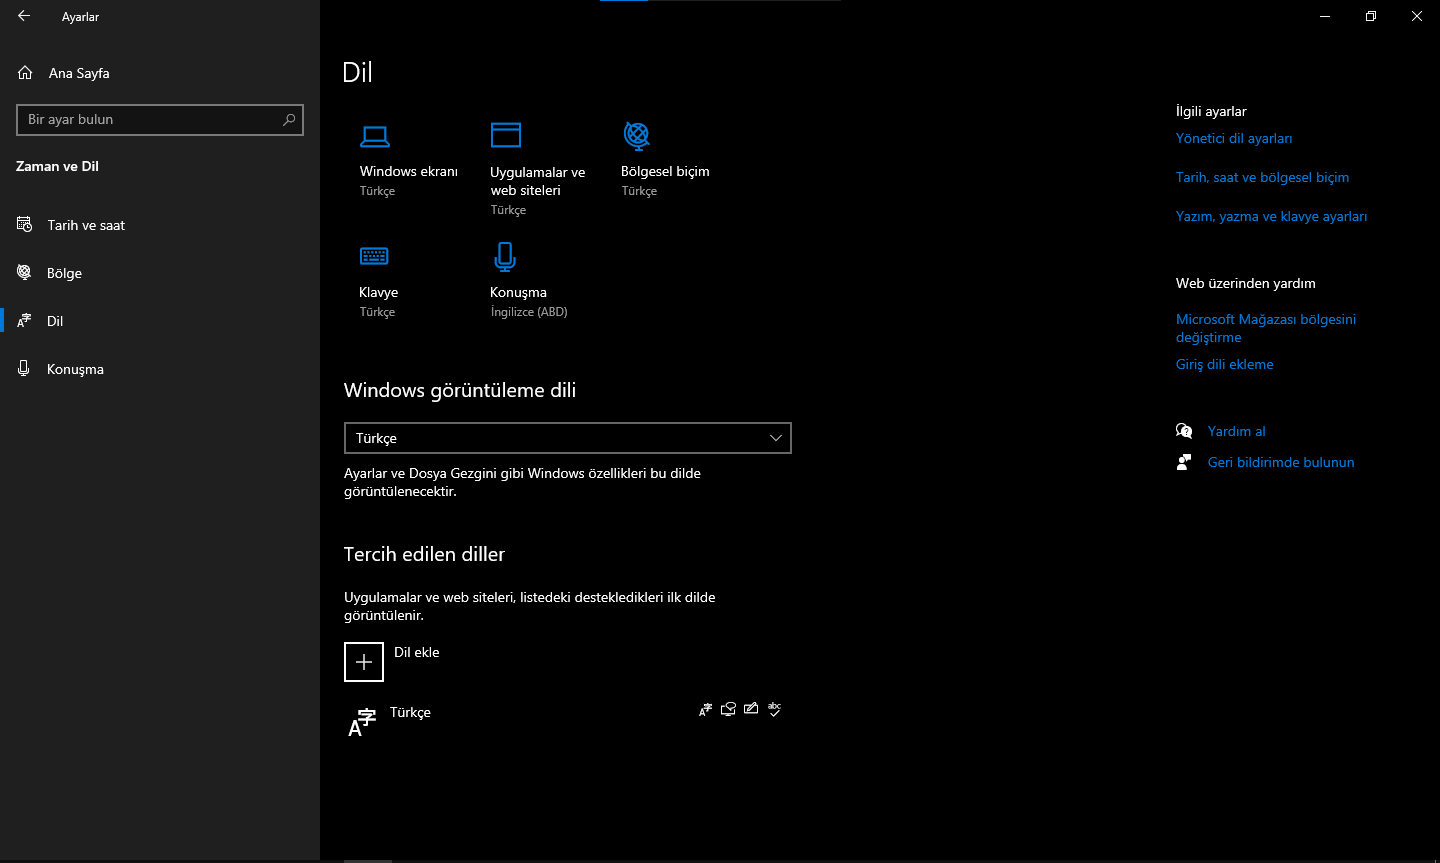Click the Uygulamalar ve web siteleri label
The image size is (1440, 863).
coord(538,181)
